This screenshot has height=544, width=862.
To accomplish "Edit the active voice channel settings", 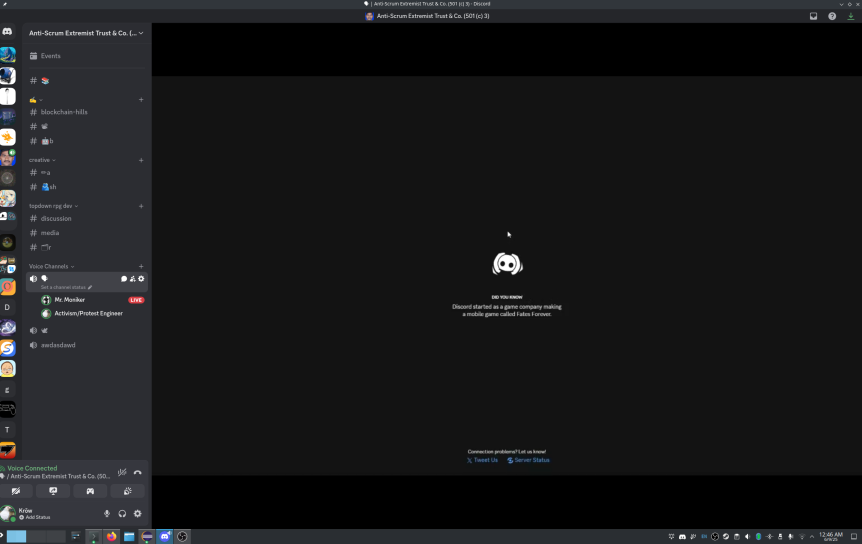I will click(x=141, y=279).
